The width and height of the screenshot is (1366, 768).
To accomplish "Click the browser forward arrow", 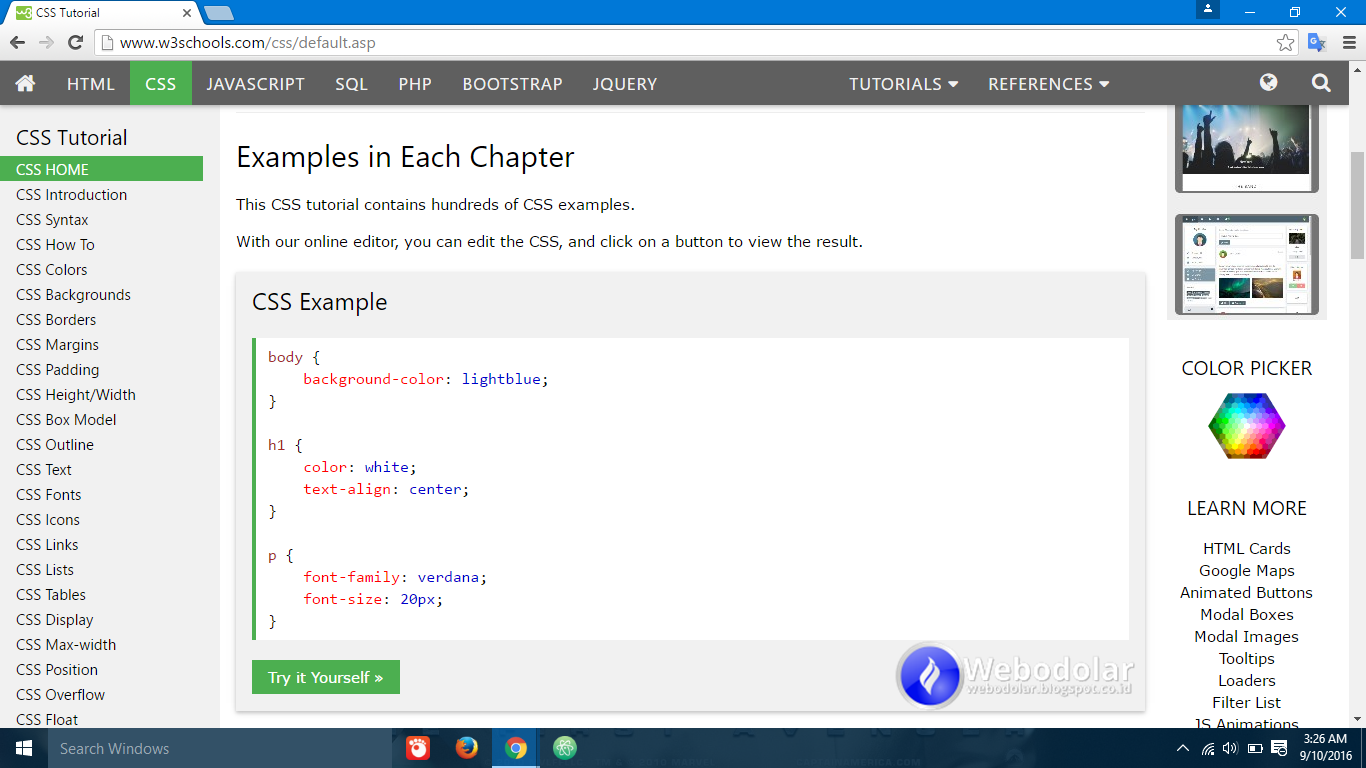I will click(x=46, y=42).
